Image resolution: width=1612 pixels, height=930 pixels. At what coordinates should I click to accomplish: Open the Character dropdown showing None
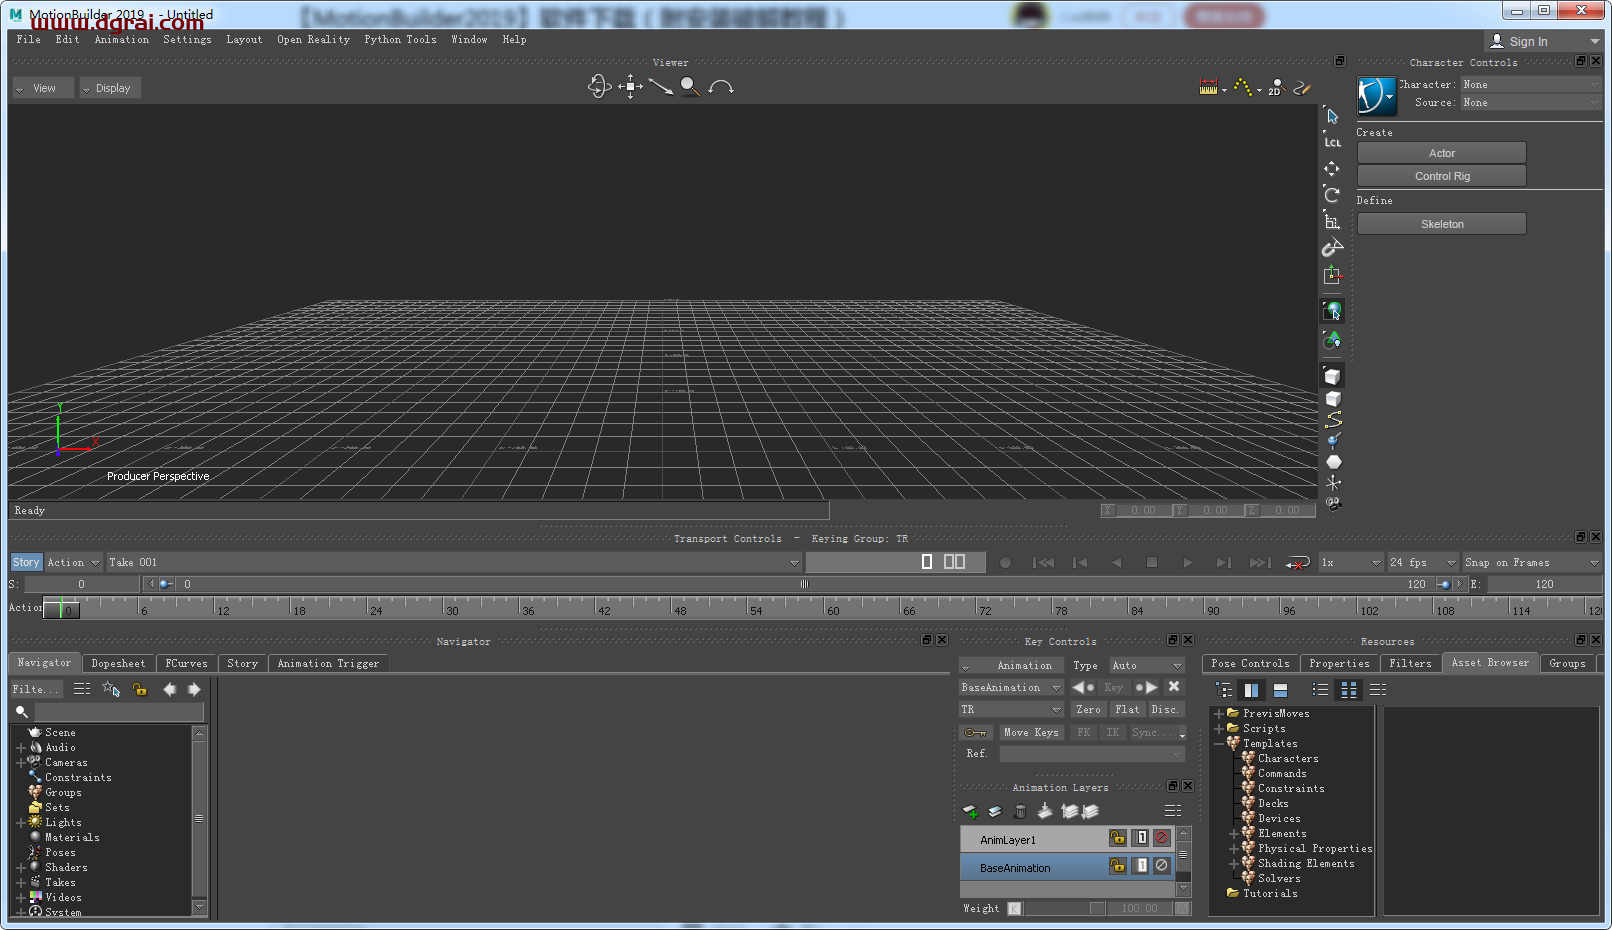(1531, 85)
